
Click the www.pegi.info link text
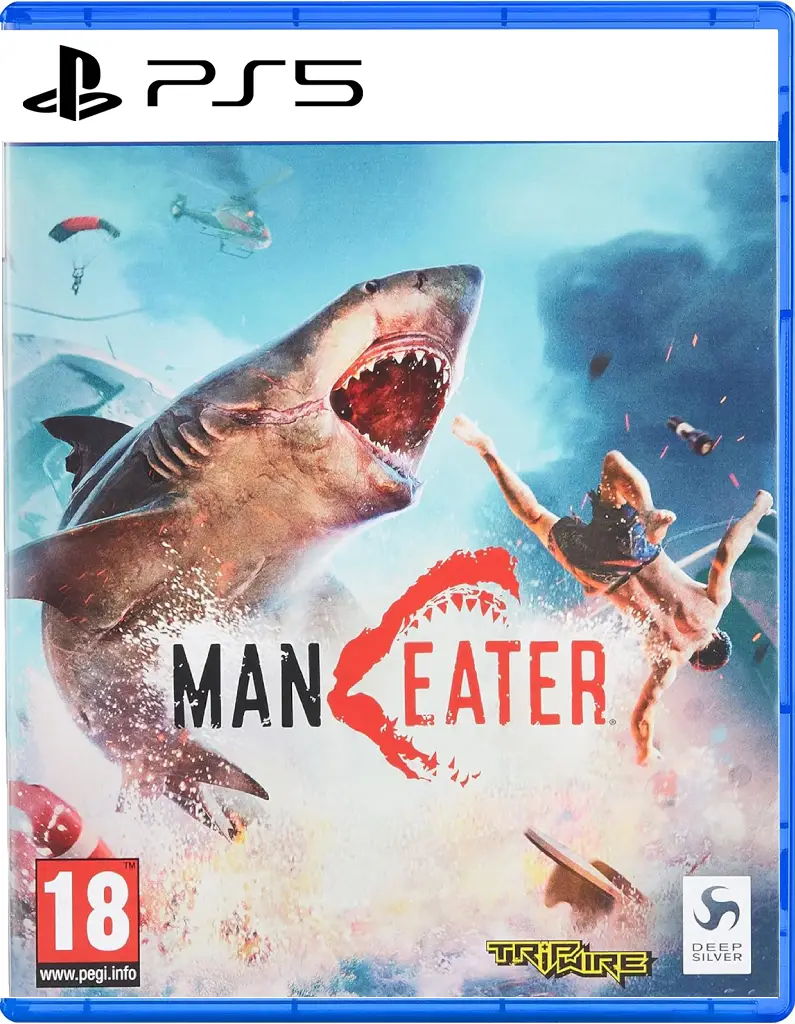coord(88,975)
